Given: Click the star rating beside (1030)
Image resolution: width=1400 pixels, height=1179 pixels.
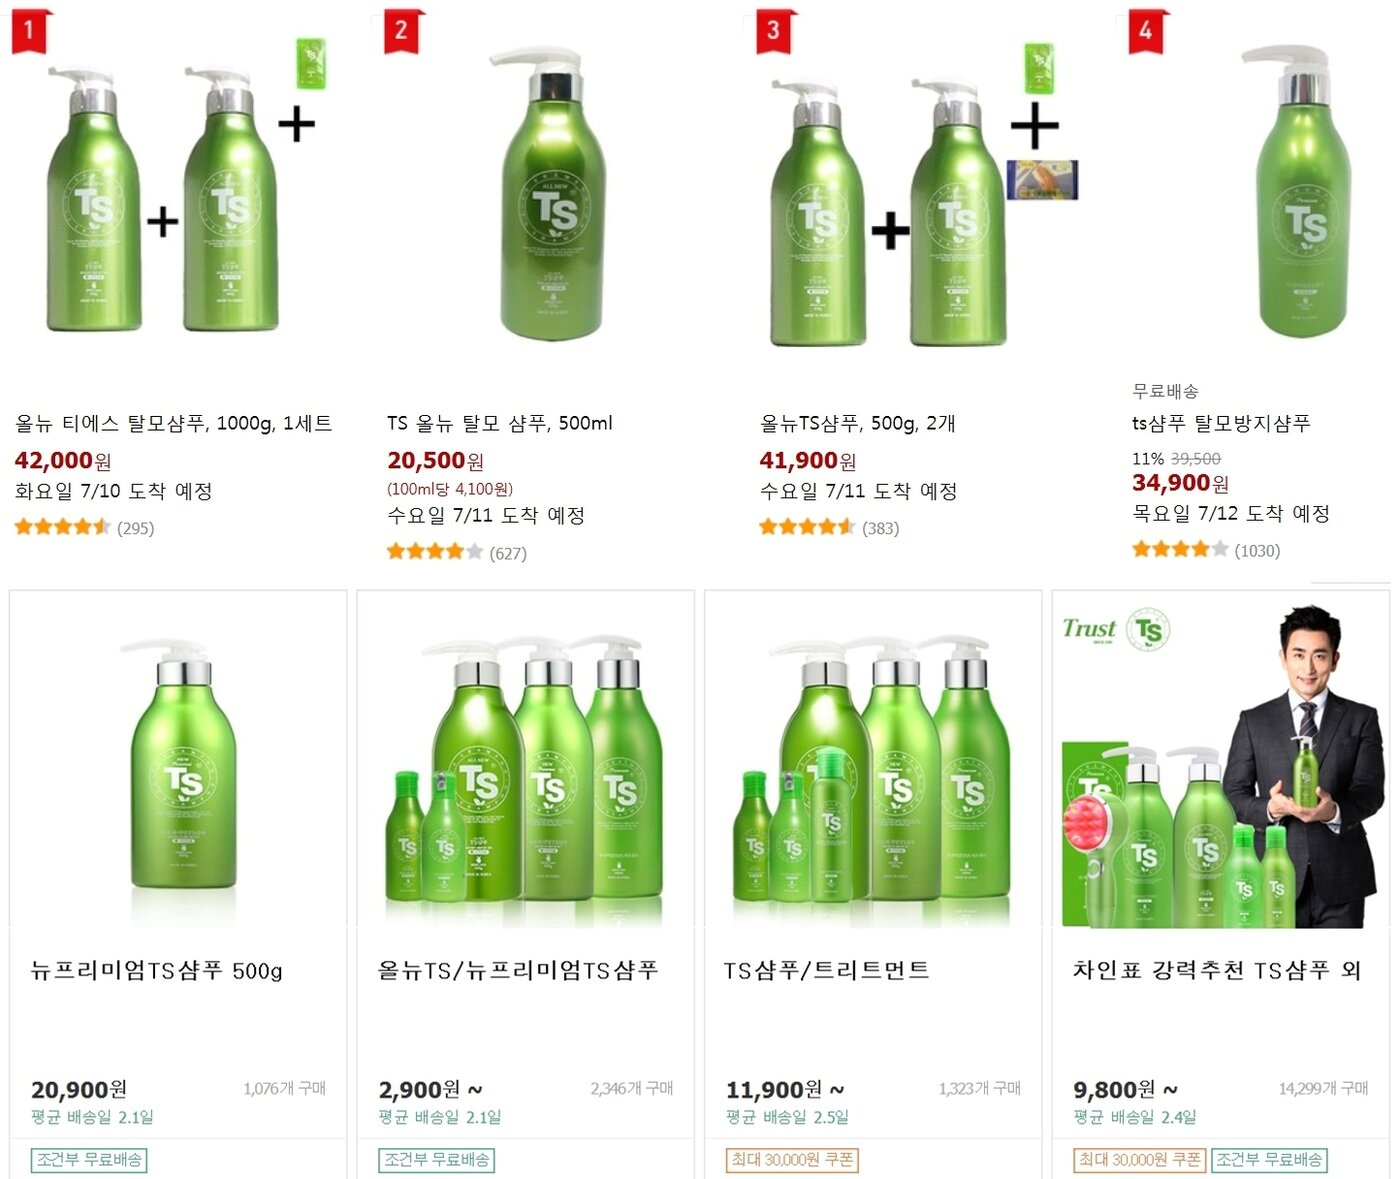Looking at the screenshot, I should point(1178,549).
